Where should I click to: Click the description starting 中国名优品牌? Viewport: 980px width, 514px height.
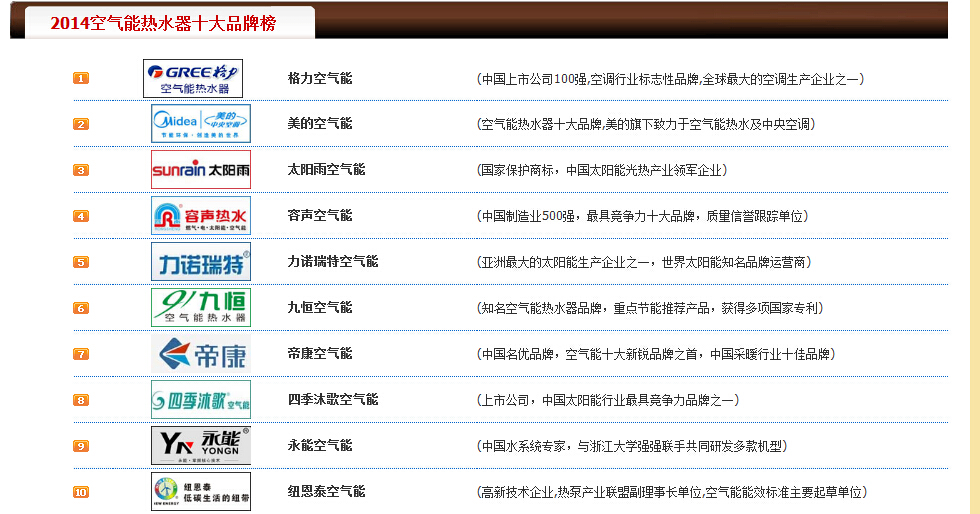656,354
